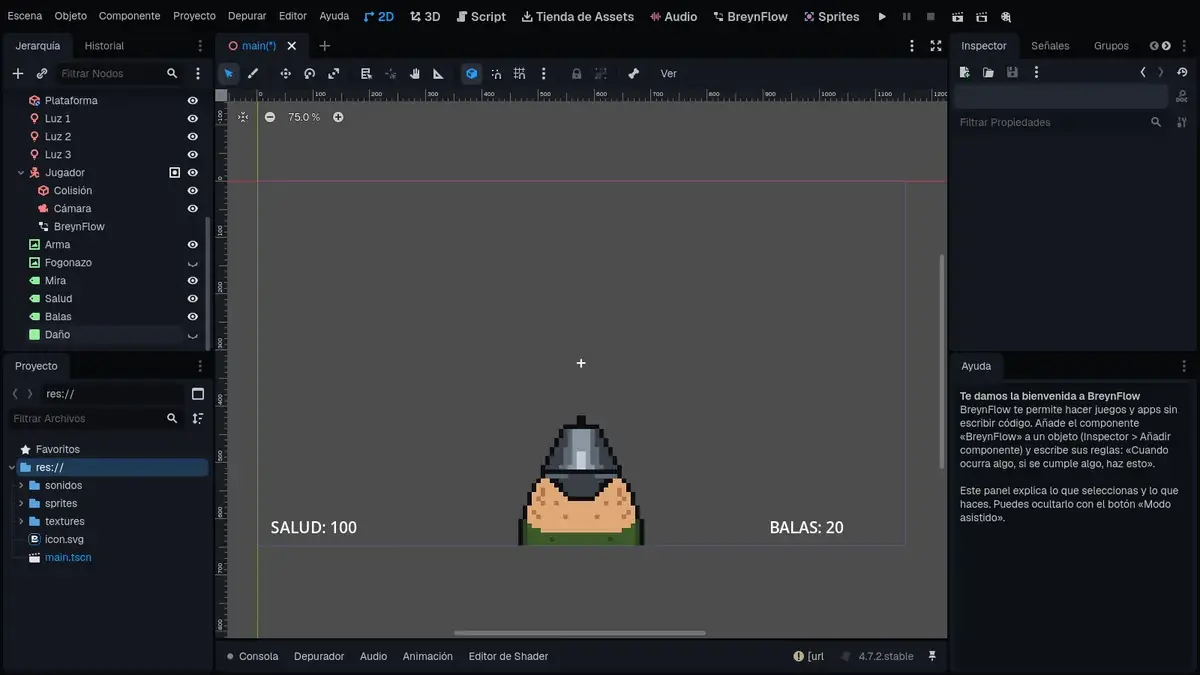Run specific scene clapperboard icon
The width and height of the screenshot is (1200, 675).
(982, 17)
